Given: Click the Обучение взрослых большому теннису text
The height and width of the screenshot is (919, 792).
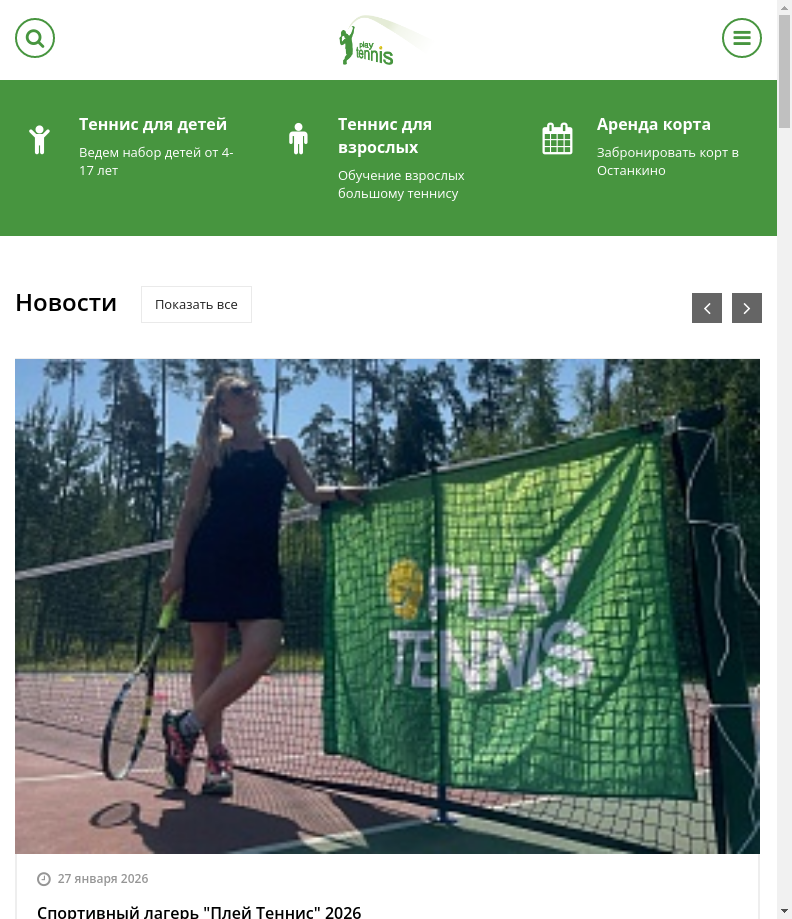Looking at the screenshot, I should click(401, 184).
